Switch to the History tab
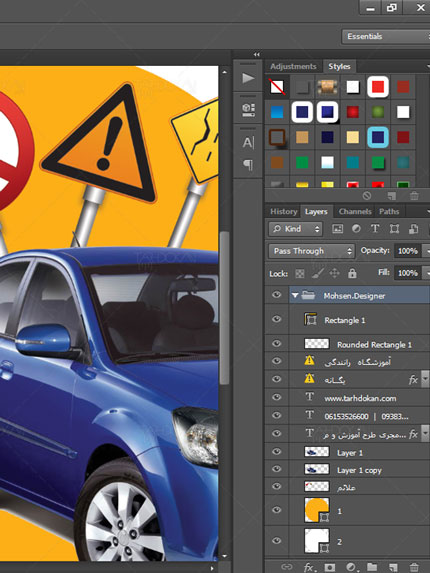Image resolution: width=430 pixels, height=573 pixels. [x=284, y=212]
